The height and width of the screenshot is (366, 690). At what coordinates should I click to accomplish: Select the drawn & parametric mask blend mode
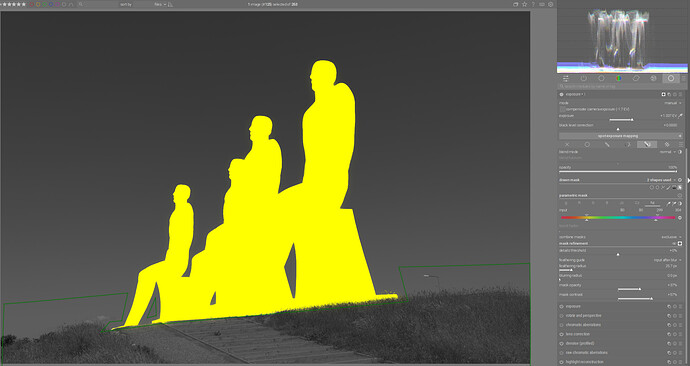pos(647,144)
